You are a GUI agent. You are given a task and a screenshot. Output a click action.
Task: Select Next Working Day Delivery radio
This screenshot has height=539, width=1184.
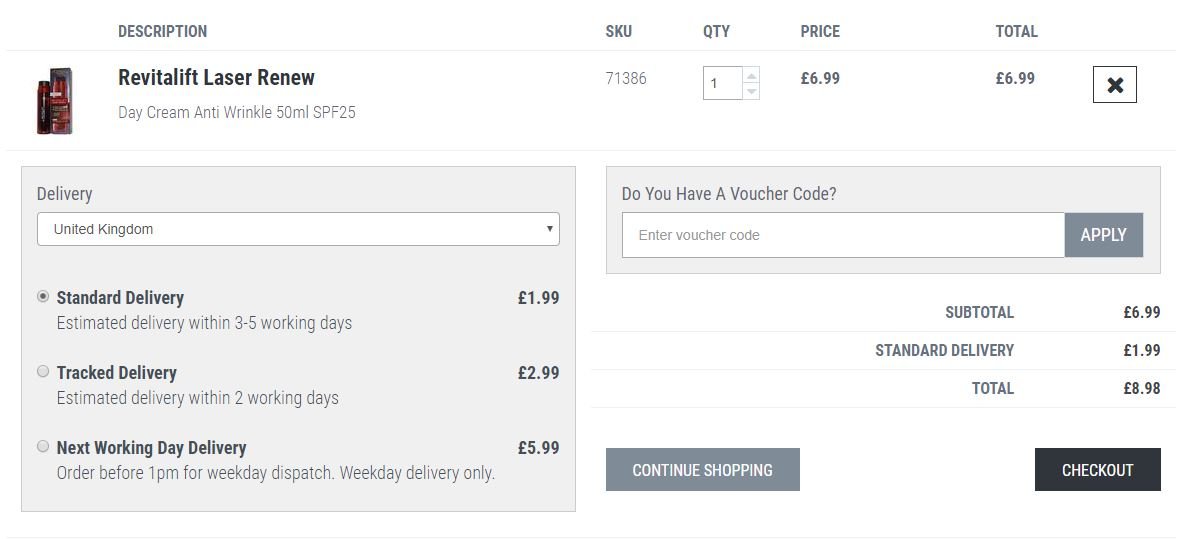tap(43, 446)
